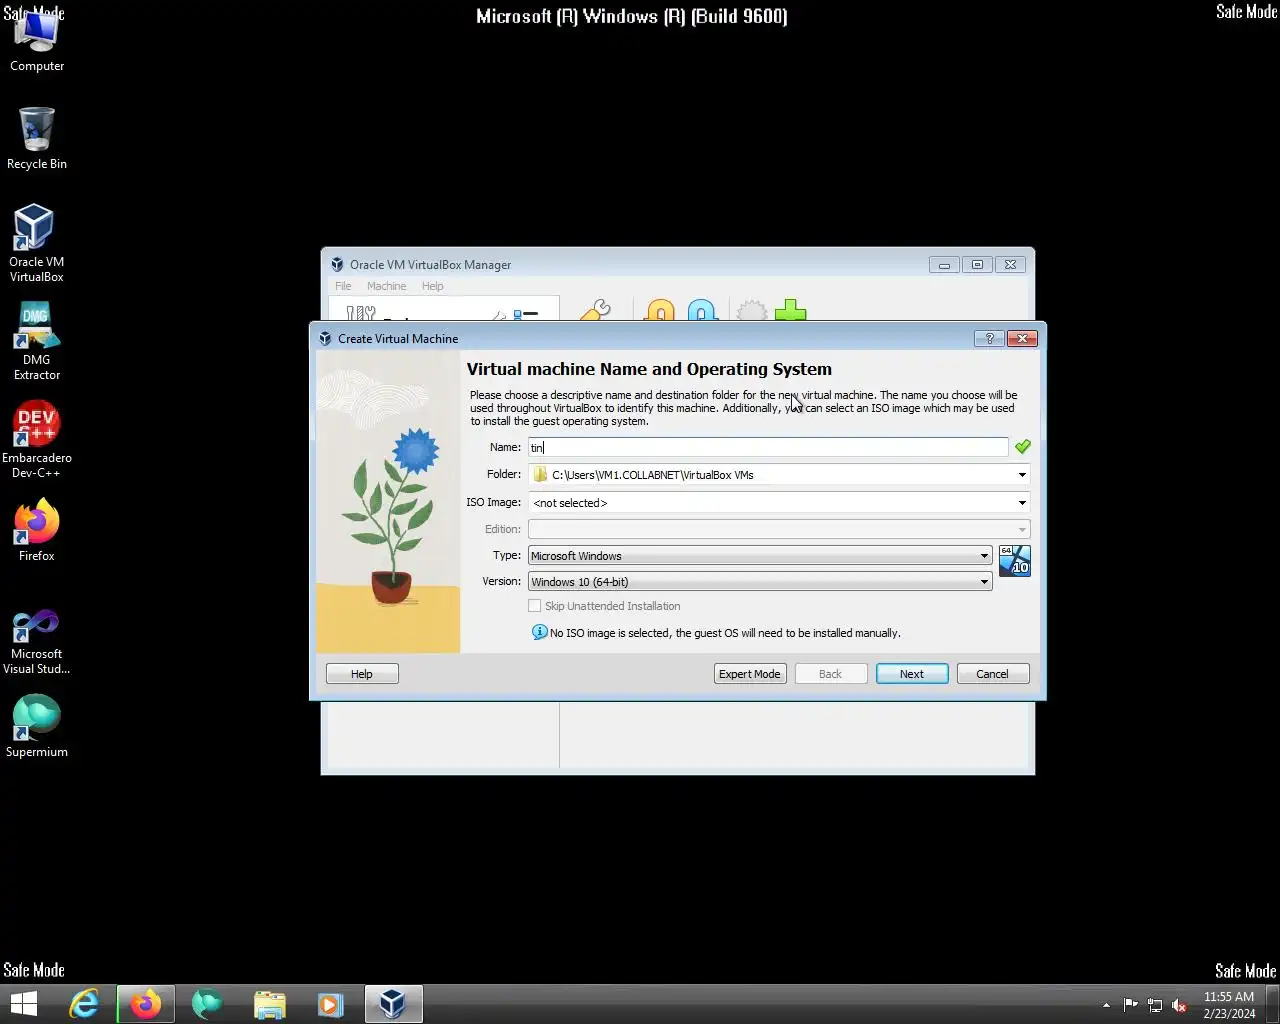This screenshot has height=1024, width=1280.
Task: Launch Supermium desktop shortcut
Action: click(37, 726)
